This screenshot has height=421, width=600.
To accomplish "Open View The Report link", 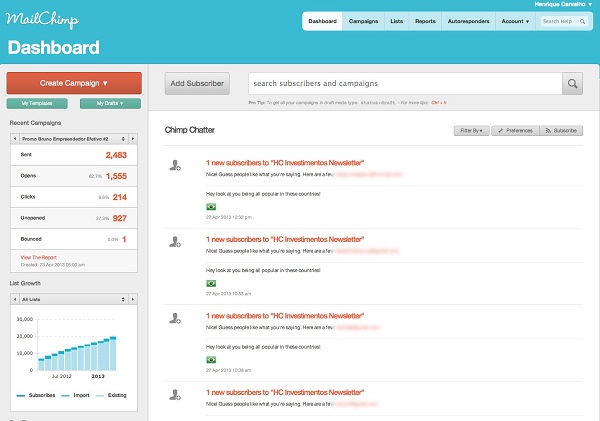I will click(39, 257).
